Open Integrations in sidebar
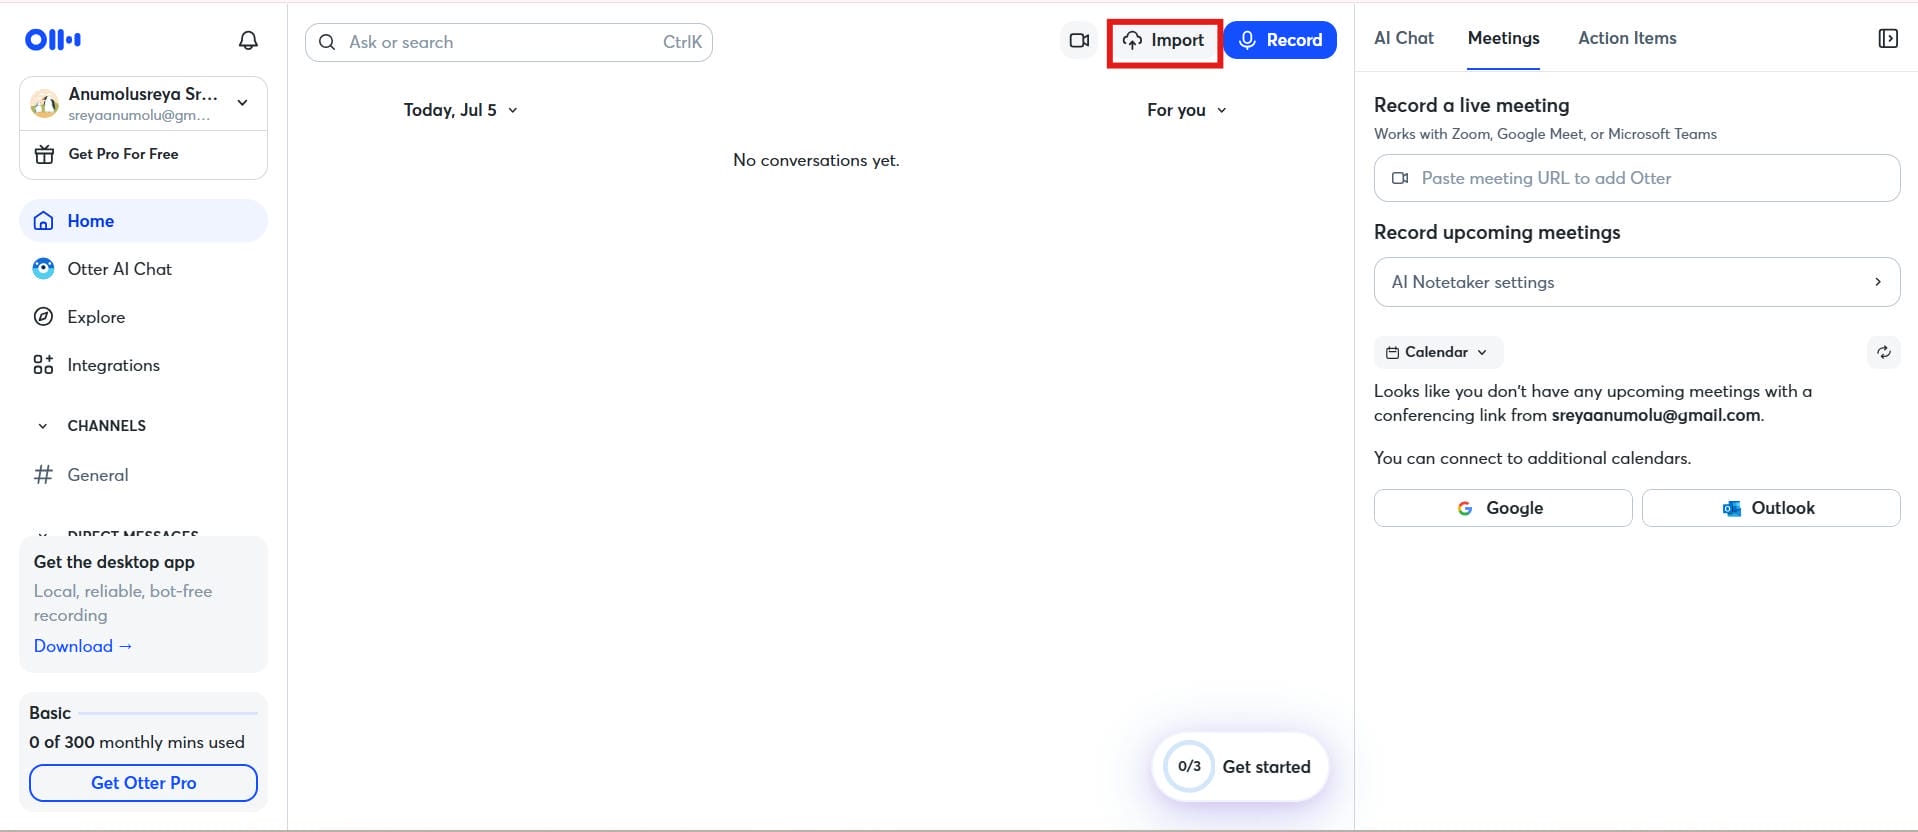Screen dimensions: 1918x832 [143, 365]
